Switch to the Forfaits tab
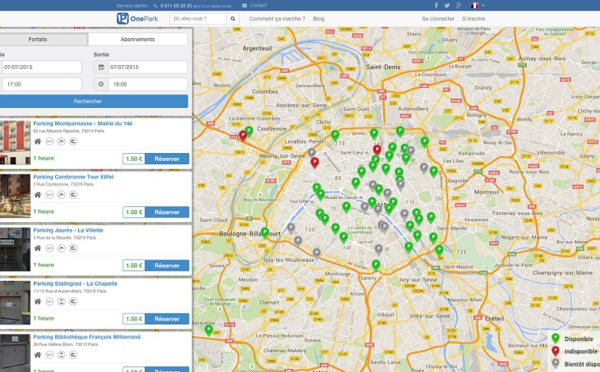The width and height of the screenshot is (600, 372). (43, 39)
